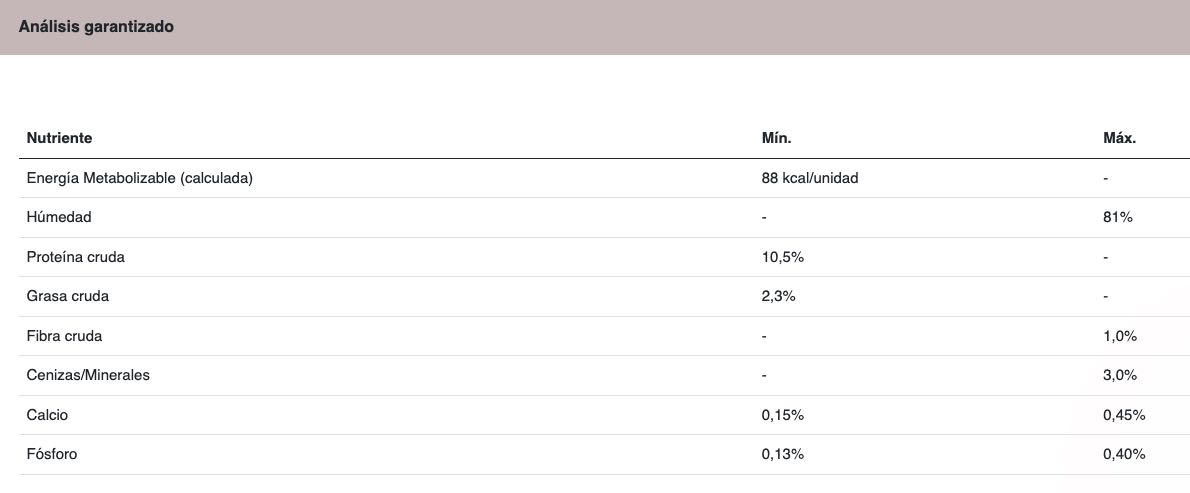Click the 0,13% phosphorus minimum value
The height and width of the screenshot is (493, 1190).
(x=782, y=454)
